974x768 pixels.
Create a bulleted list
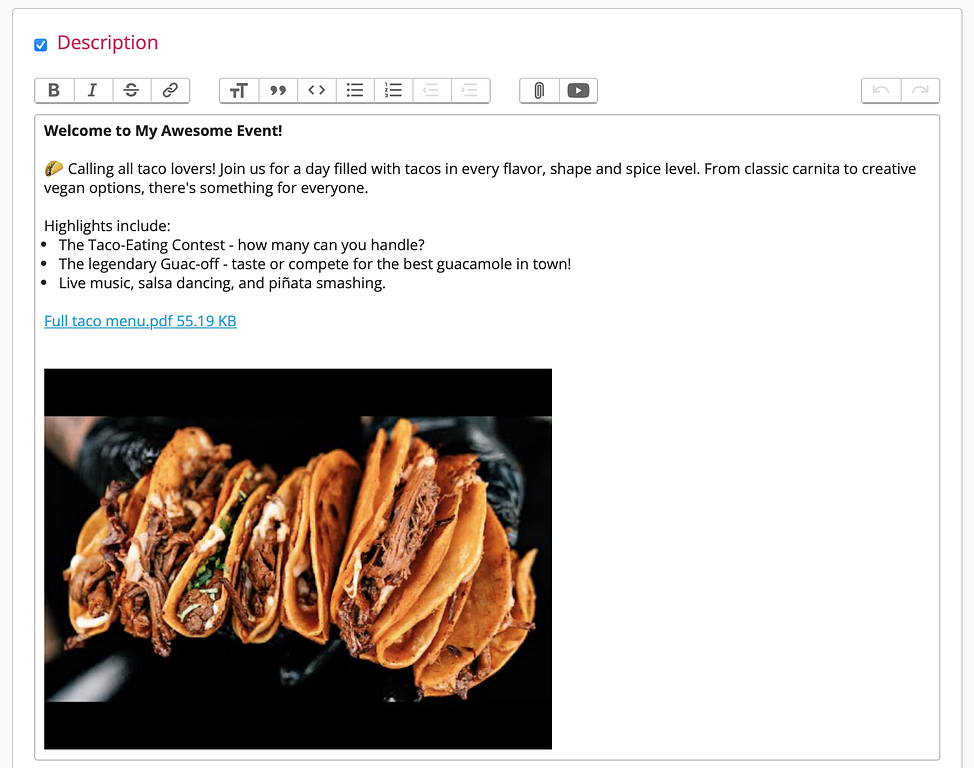(x=355, y=90)
